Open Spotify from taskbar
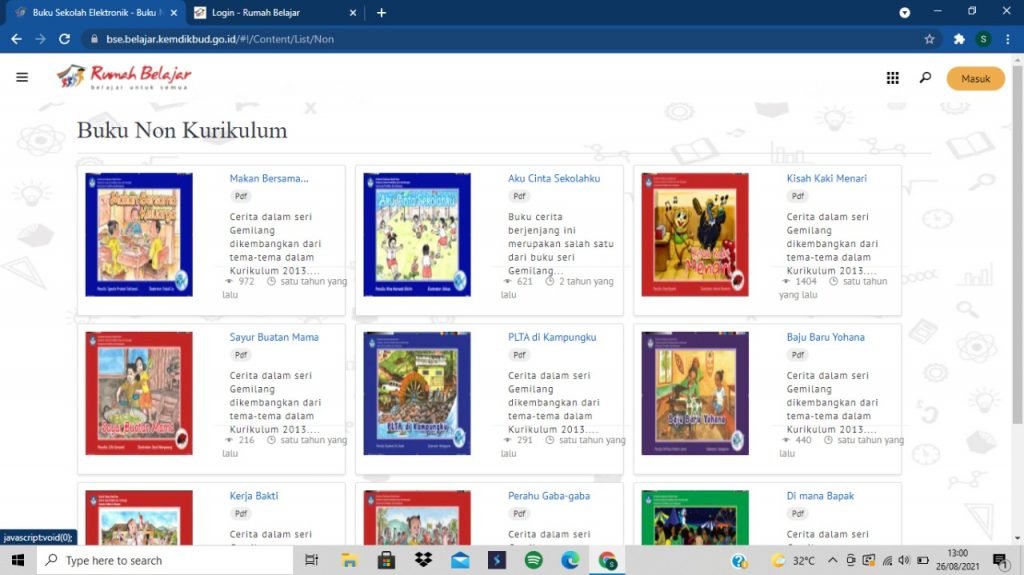Screen dimensions: 1024x575 coord(534,561)
